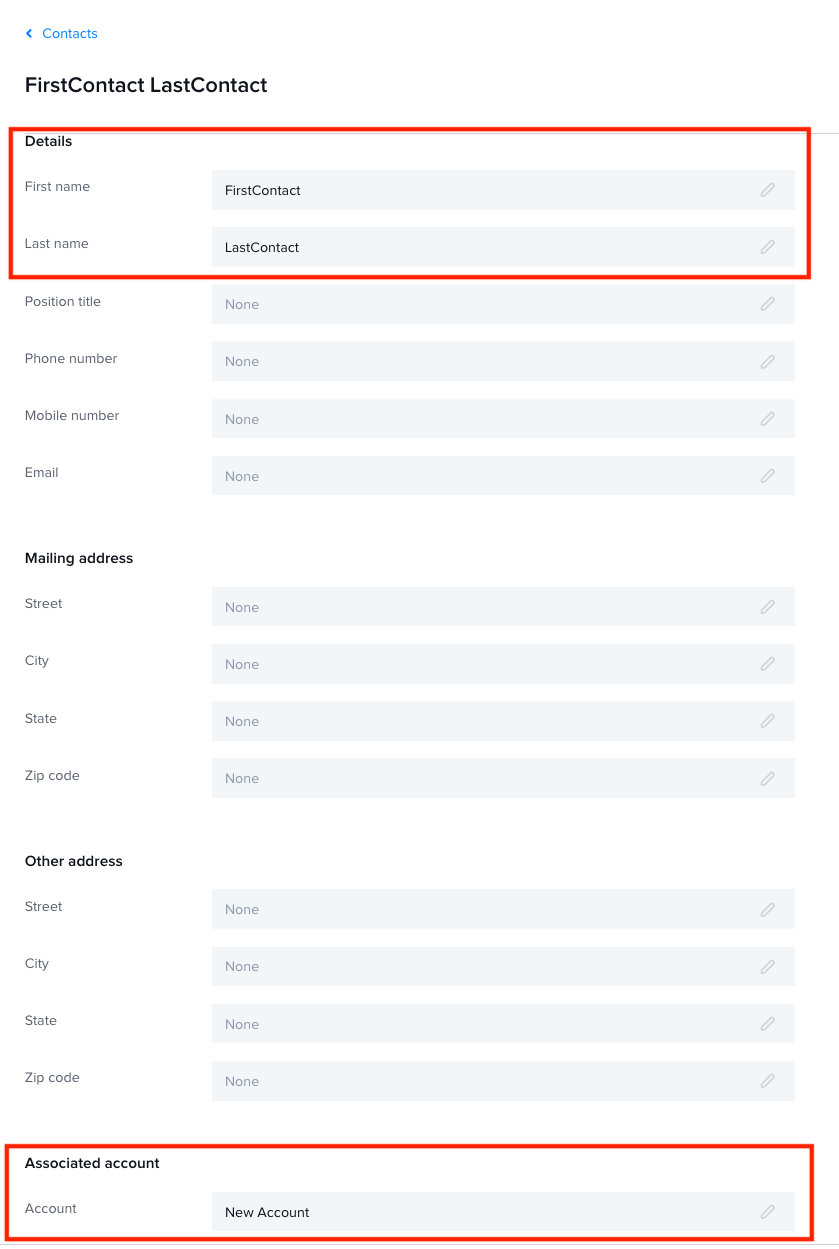Edit the Last name using its pencil icon
The height and width of the screenshot is (1249, 839).
768,247
